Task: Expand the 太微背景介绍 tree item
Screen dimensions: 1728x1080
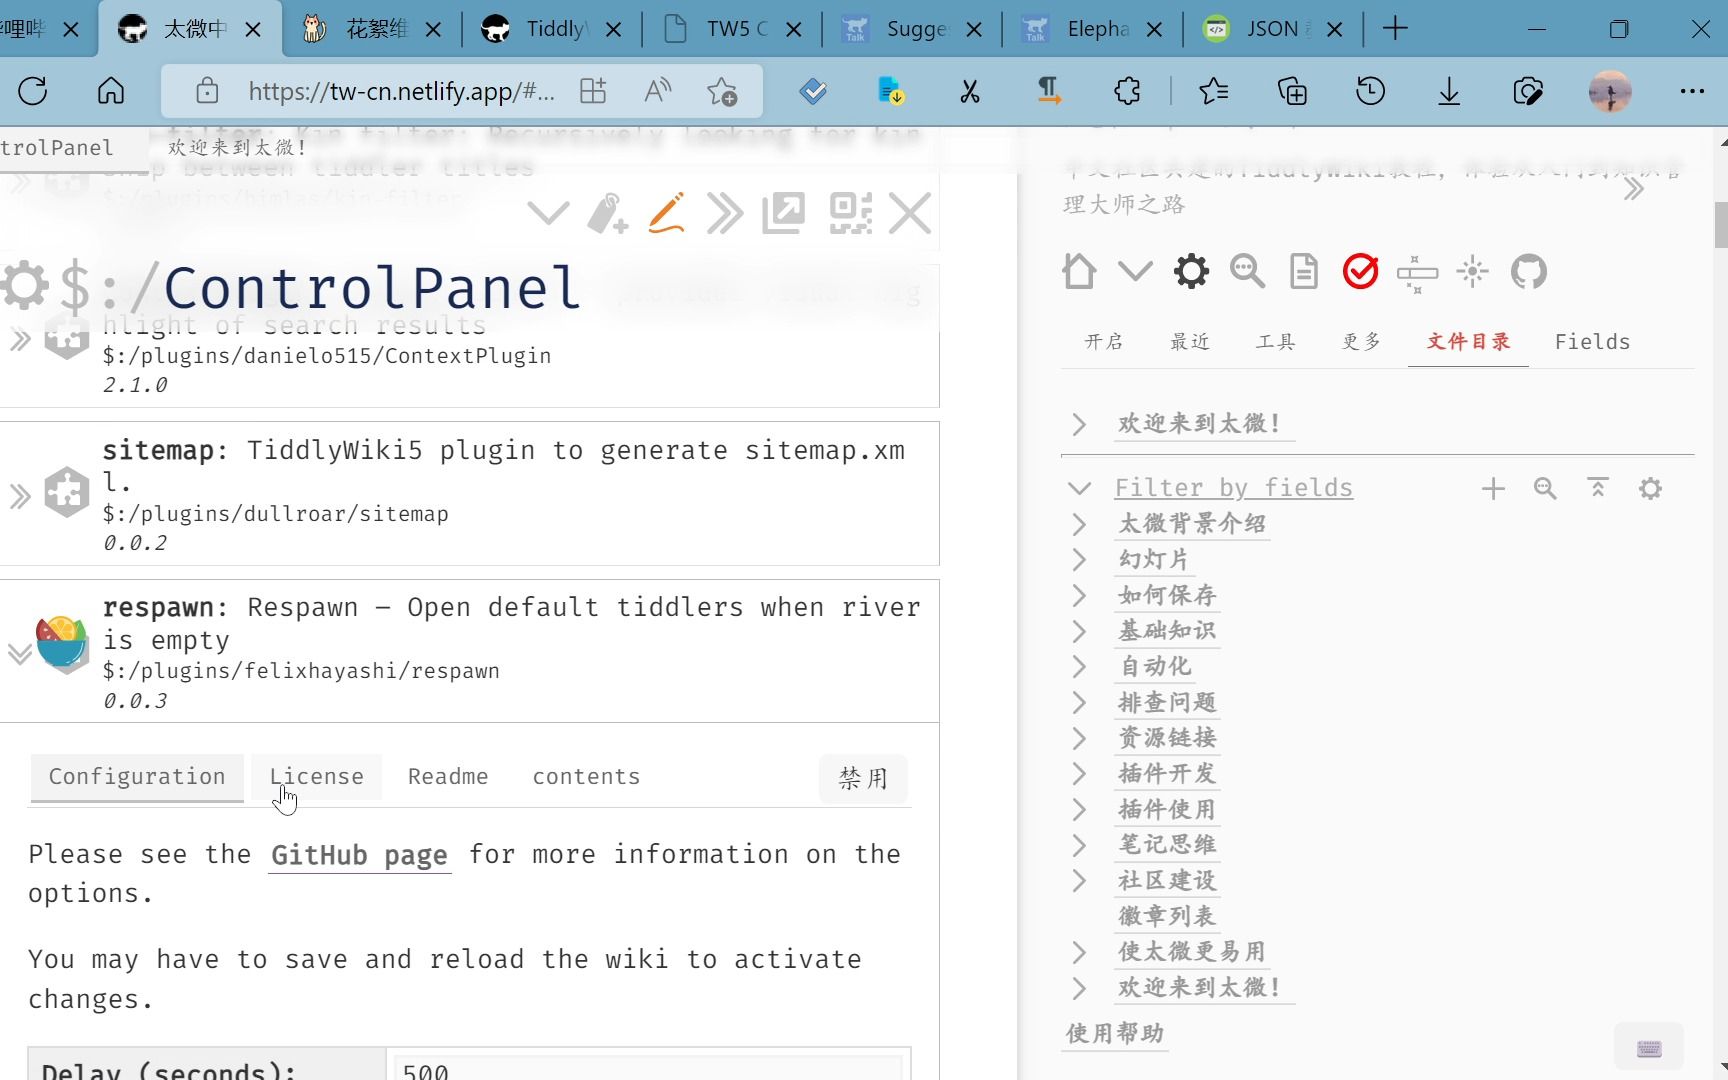Action: pyautogui.click(x=1079, y=524)
